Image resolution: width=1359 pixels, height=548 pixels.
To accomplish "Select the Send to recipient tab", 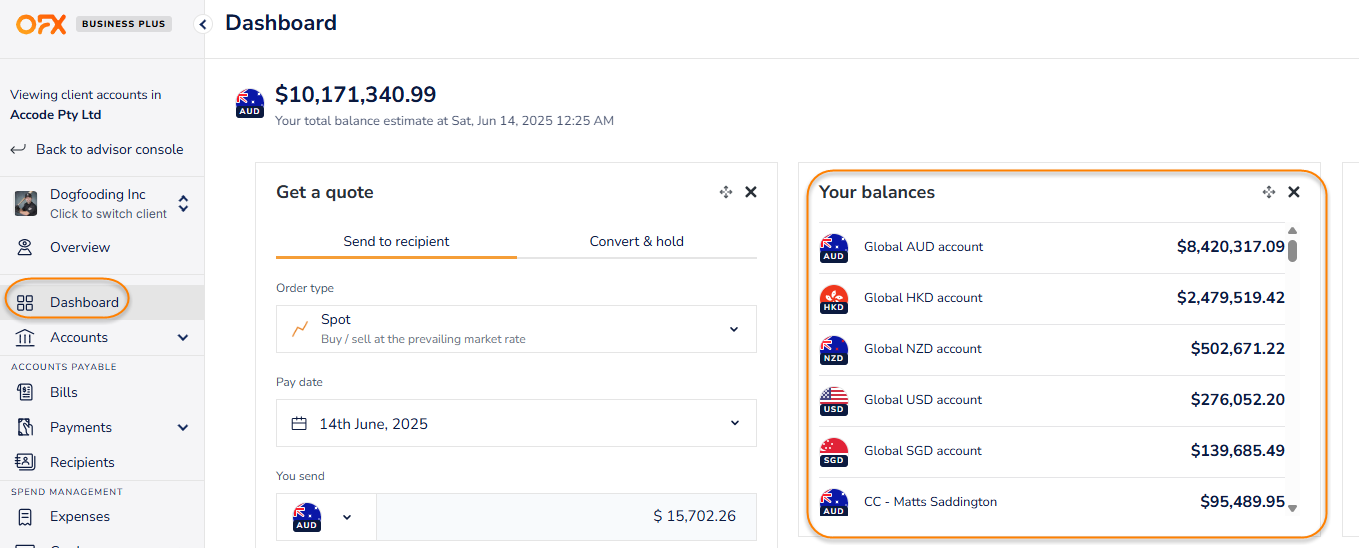I will coord(396,241).
